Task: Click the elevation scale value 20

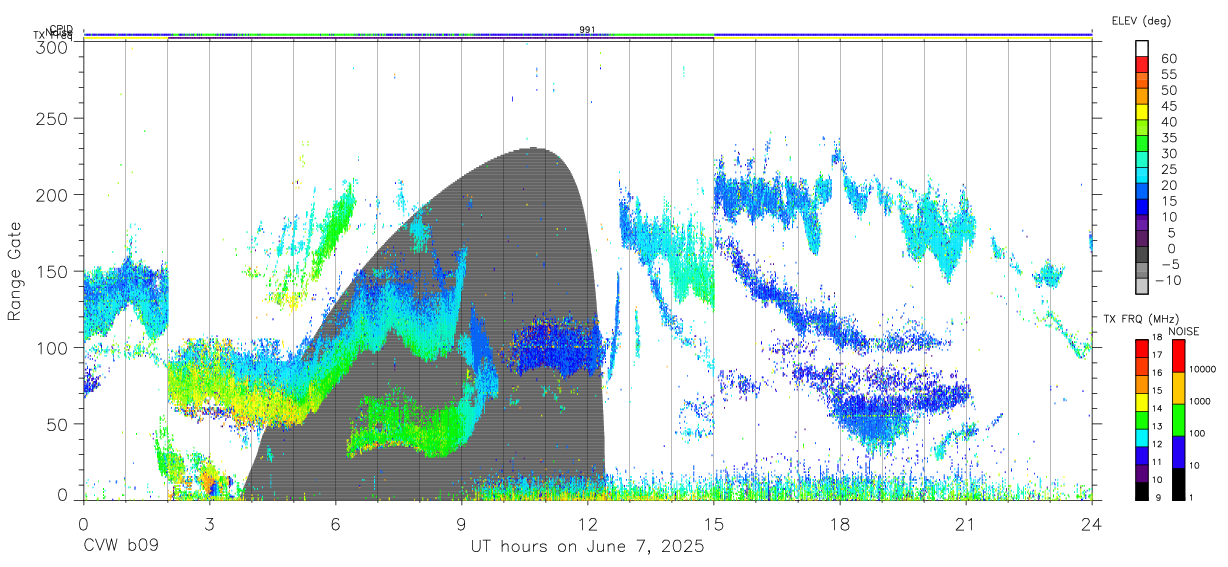Action: click(x=1168, y=185)
